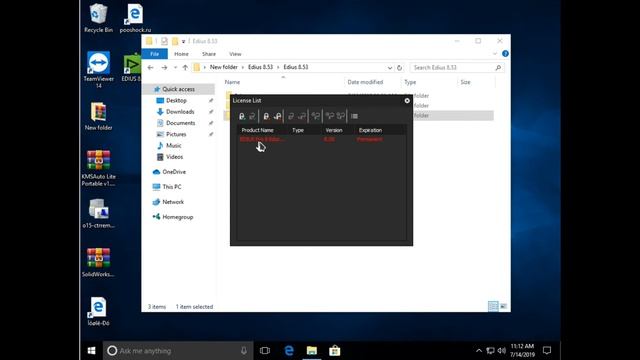The width and height of the screenshot is (640, 360).
Task: Show hidden system tray icons
Action: tap(479, 351)
